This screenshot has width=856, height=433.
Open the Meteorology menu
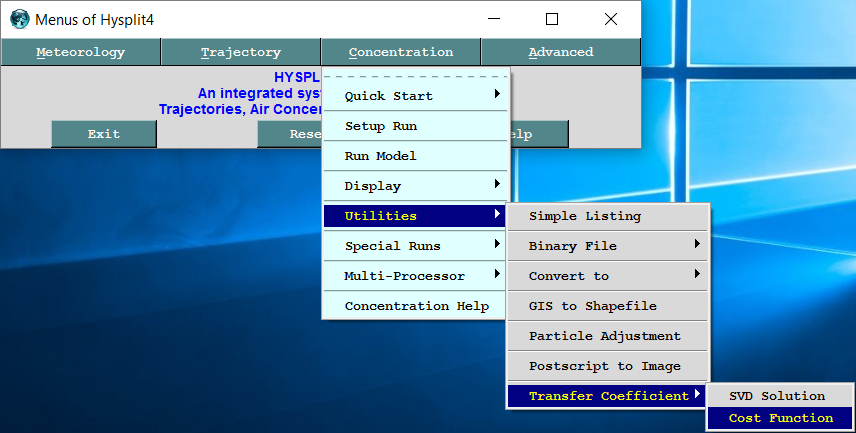pyautogui.click(x=80, y=52)
